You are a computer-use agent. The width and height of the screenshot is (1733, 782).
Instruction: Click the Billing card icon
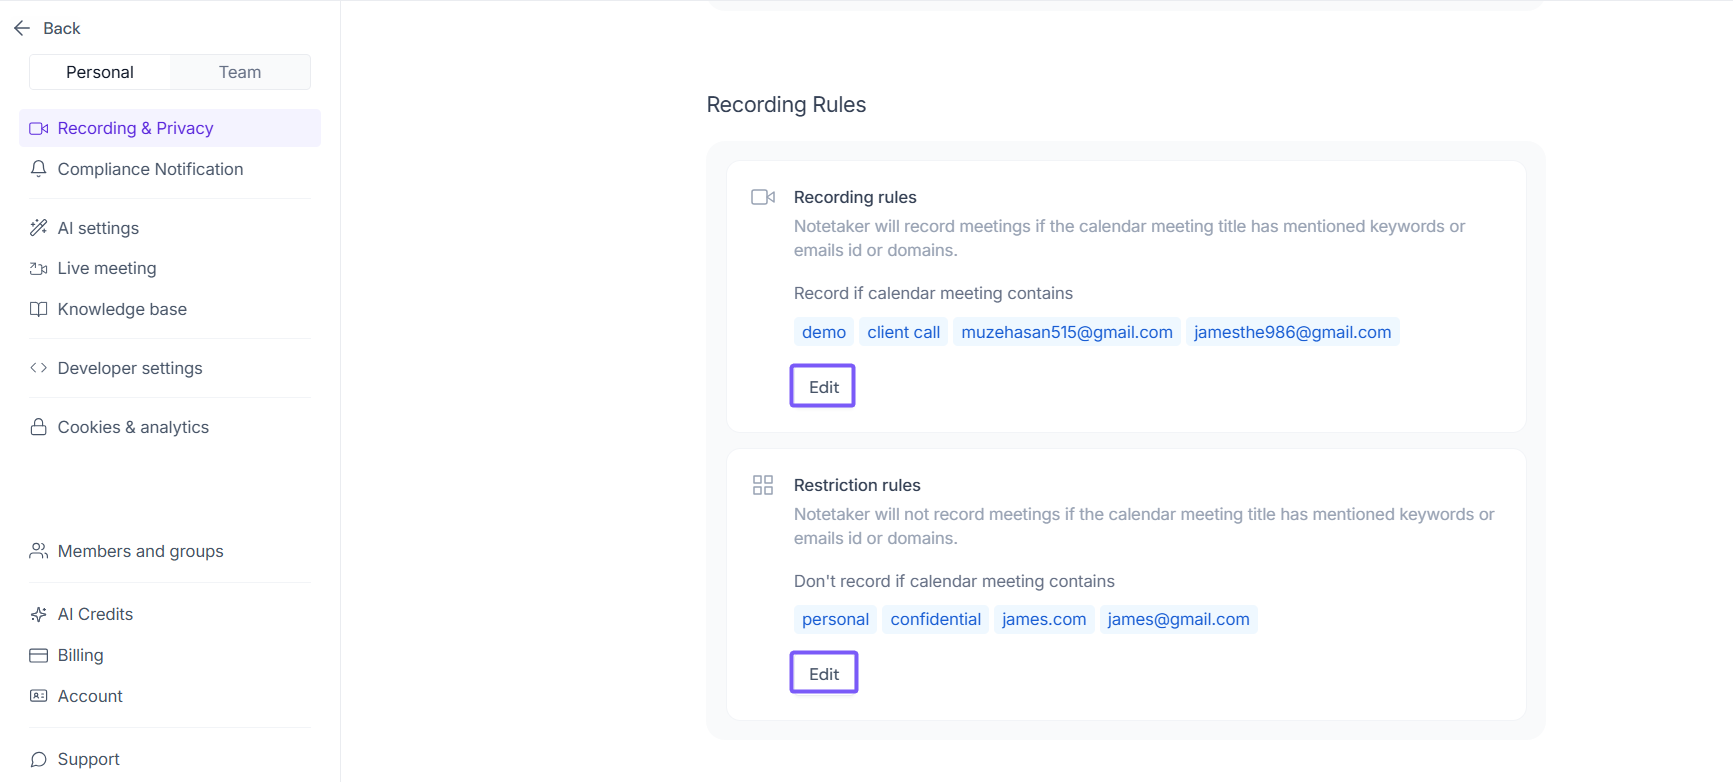click(x=39, y=655)
